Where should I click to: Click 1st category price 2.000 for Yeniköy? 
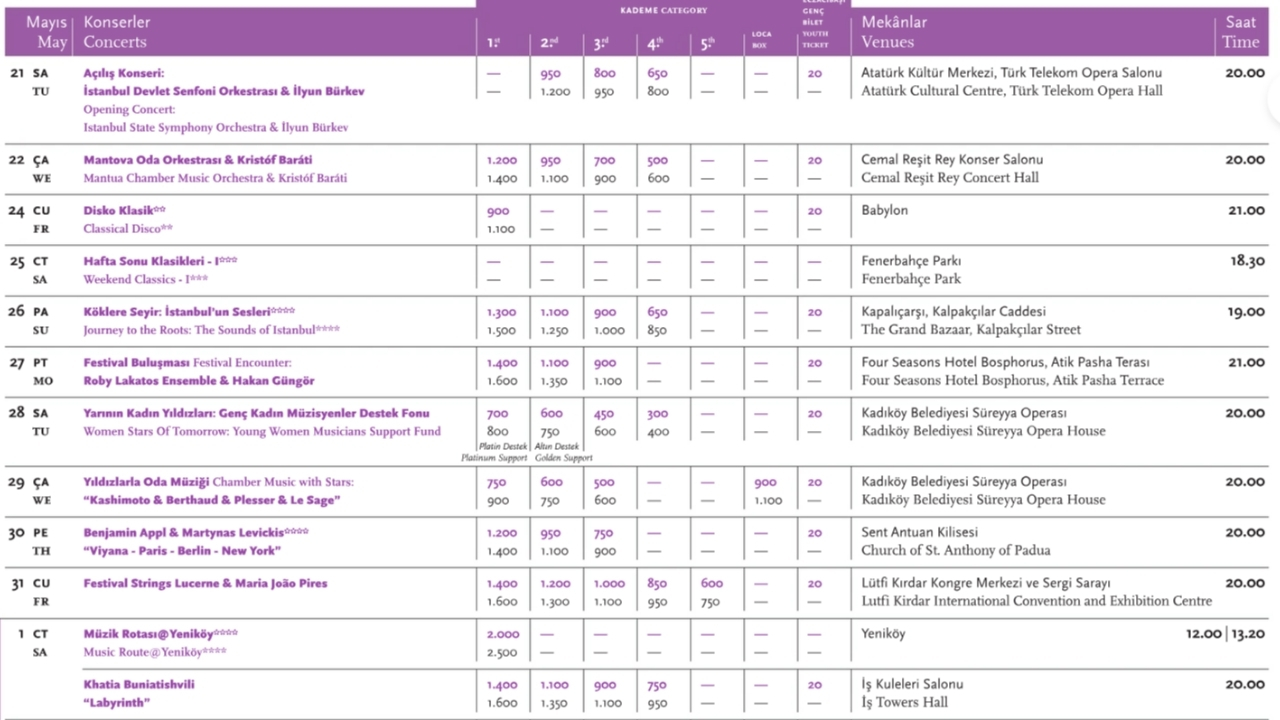(502, 635)
